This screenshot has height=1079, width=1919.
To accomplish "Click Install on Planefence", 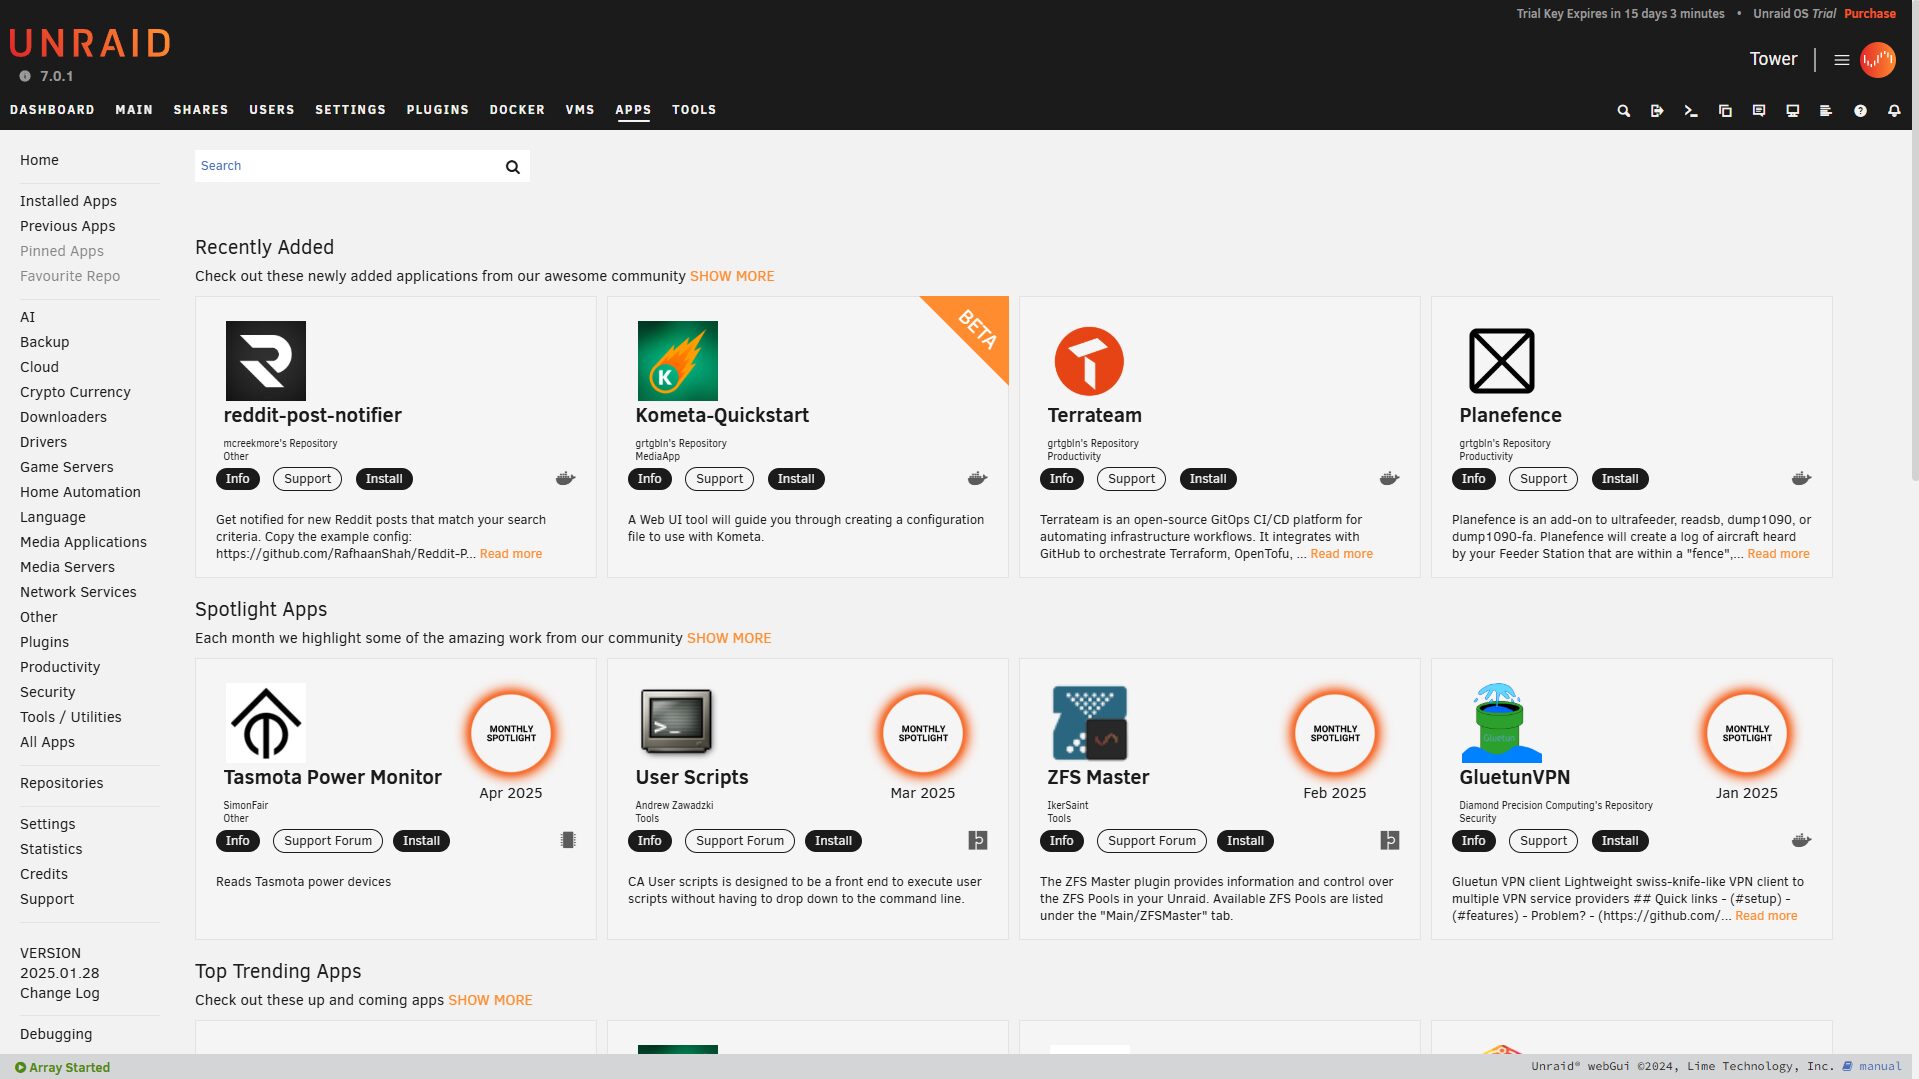I will pos(1620,479).
